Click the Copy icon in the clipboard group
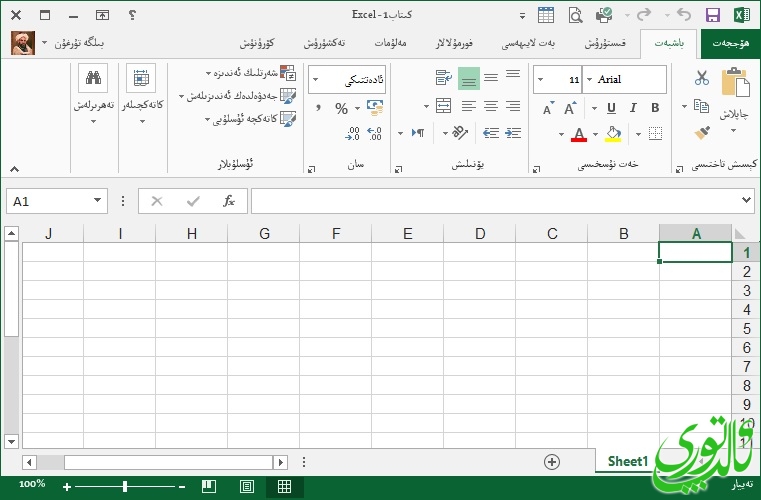The height and width of the screenshot is (500, 761). point(701,105)
